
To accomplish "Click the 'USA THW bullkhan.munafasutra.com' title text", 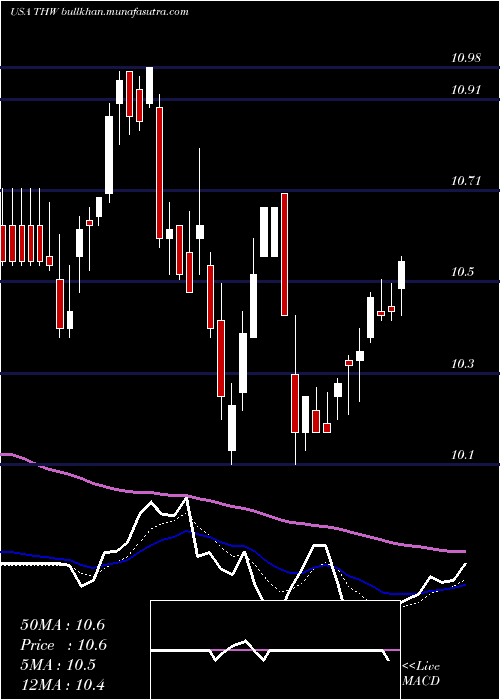I will click(99, 12).
